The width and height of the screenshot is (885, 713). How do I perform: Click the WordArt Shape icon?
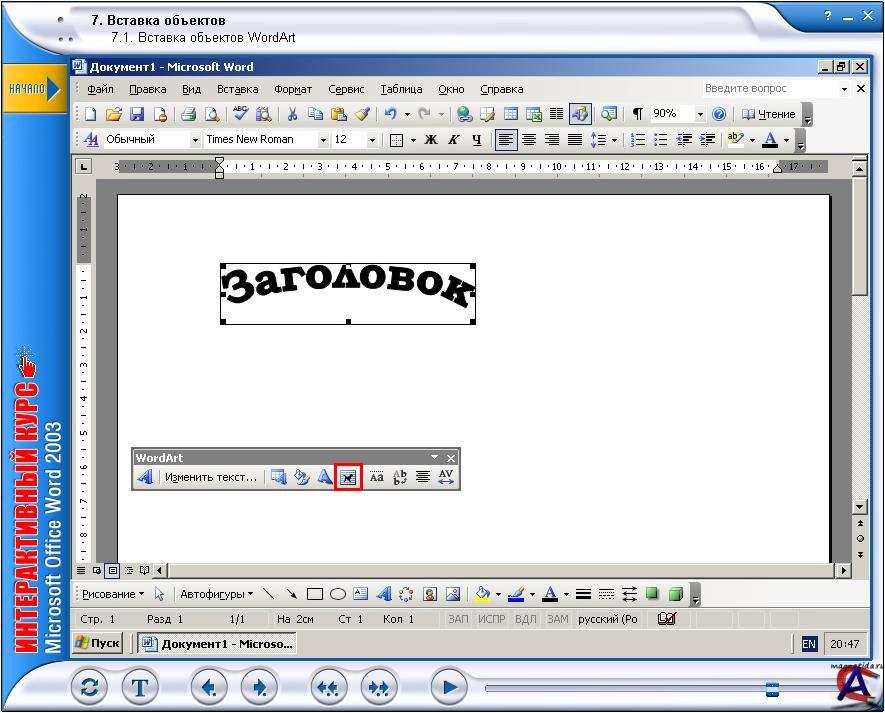(325, 477)
